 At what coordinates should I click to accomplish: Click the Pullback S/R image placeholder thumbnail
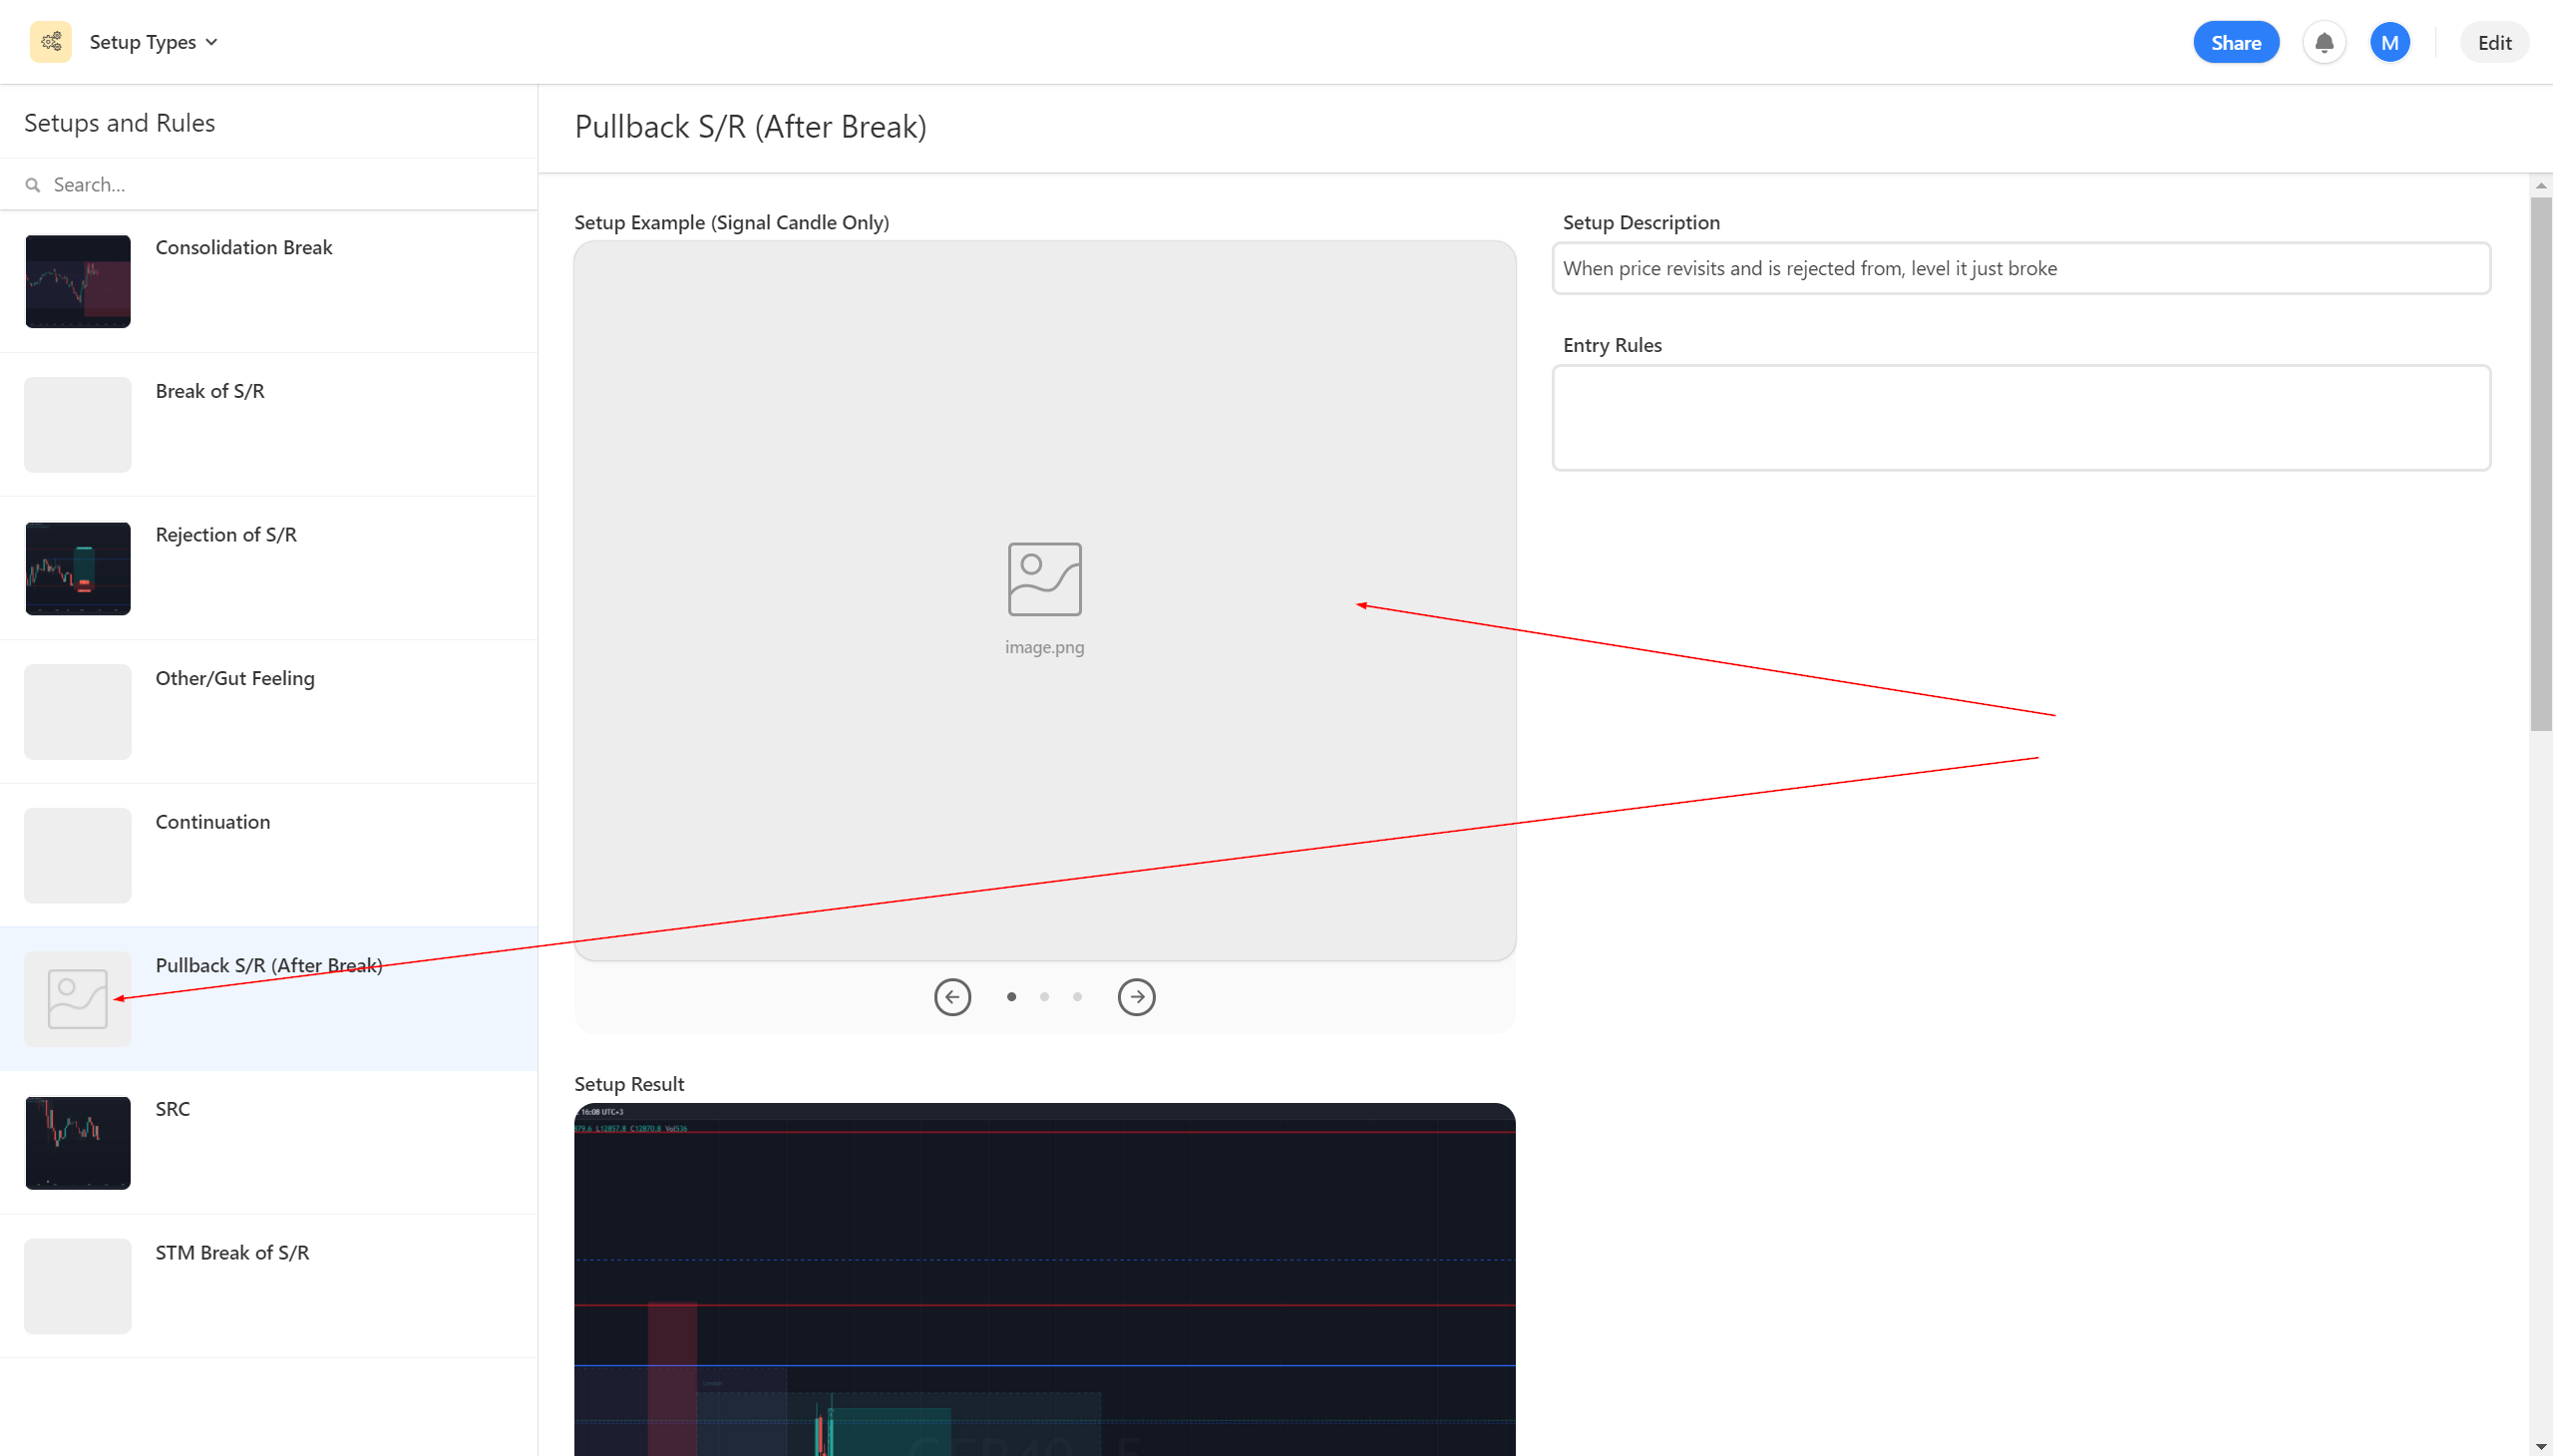78,998
